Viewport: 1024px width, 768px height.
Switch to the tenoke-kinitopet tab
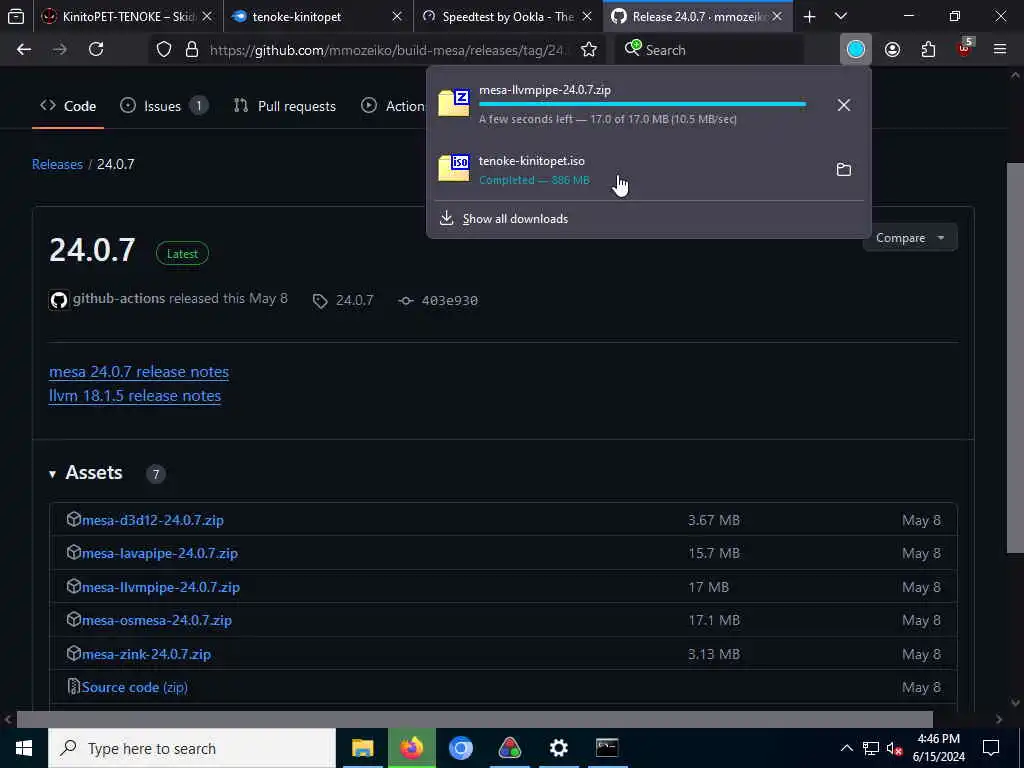pos(317,16)
